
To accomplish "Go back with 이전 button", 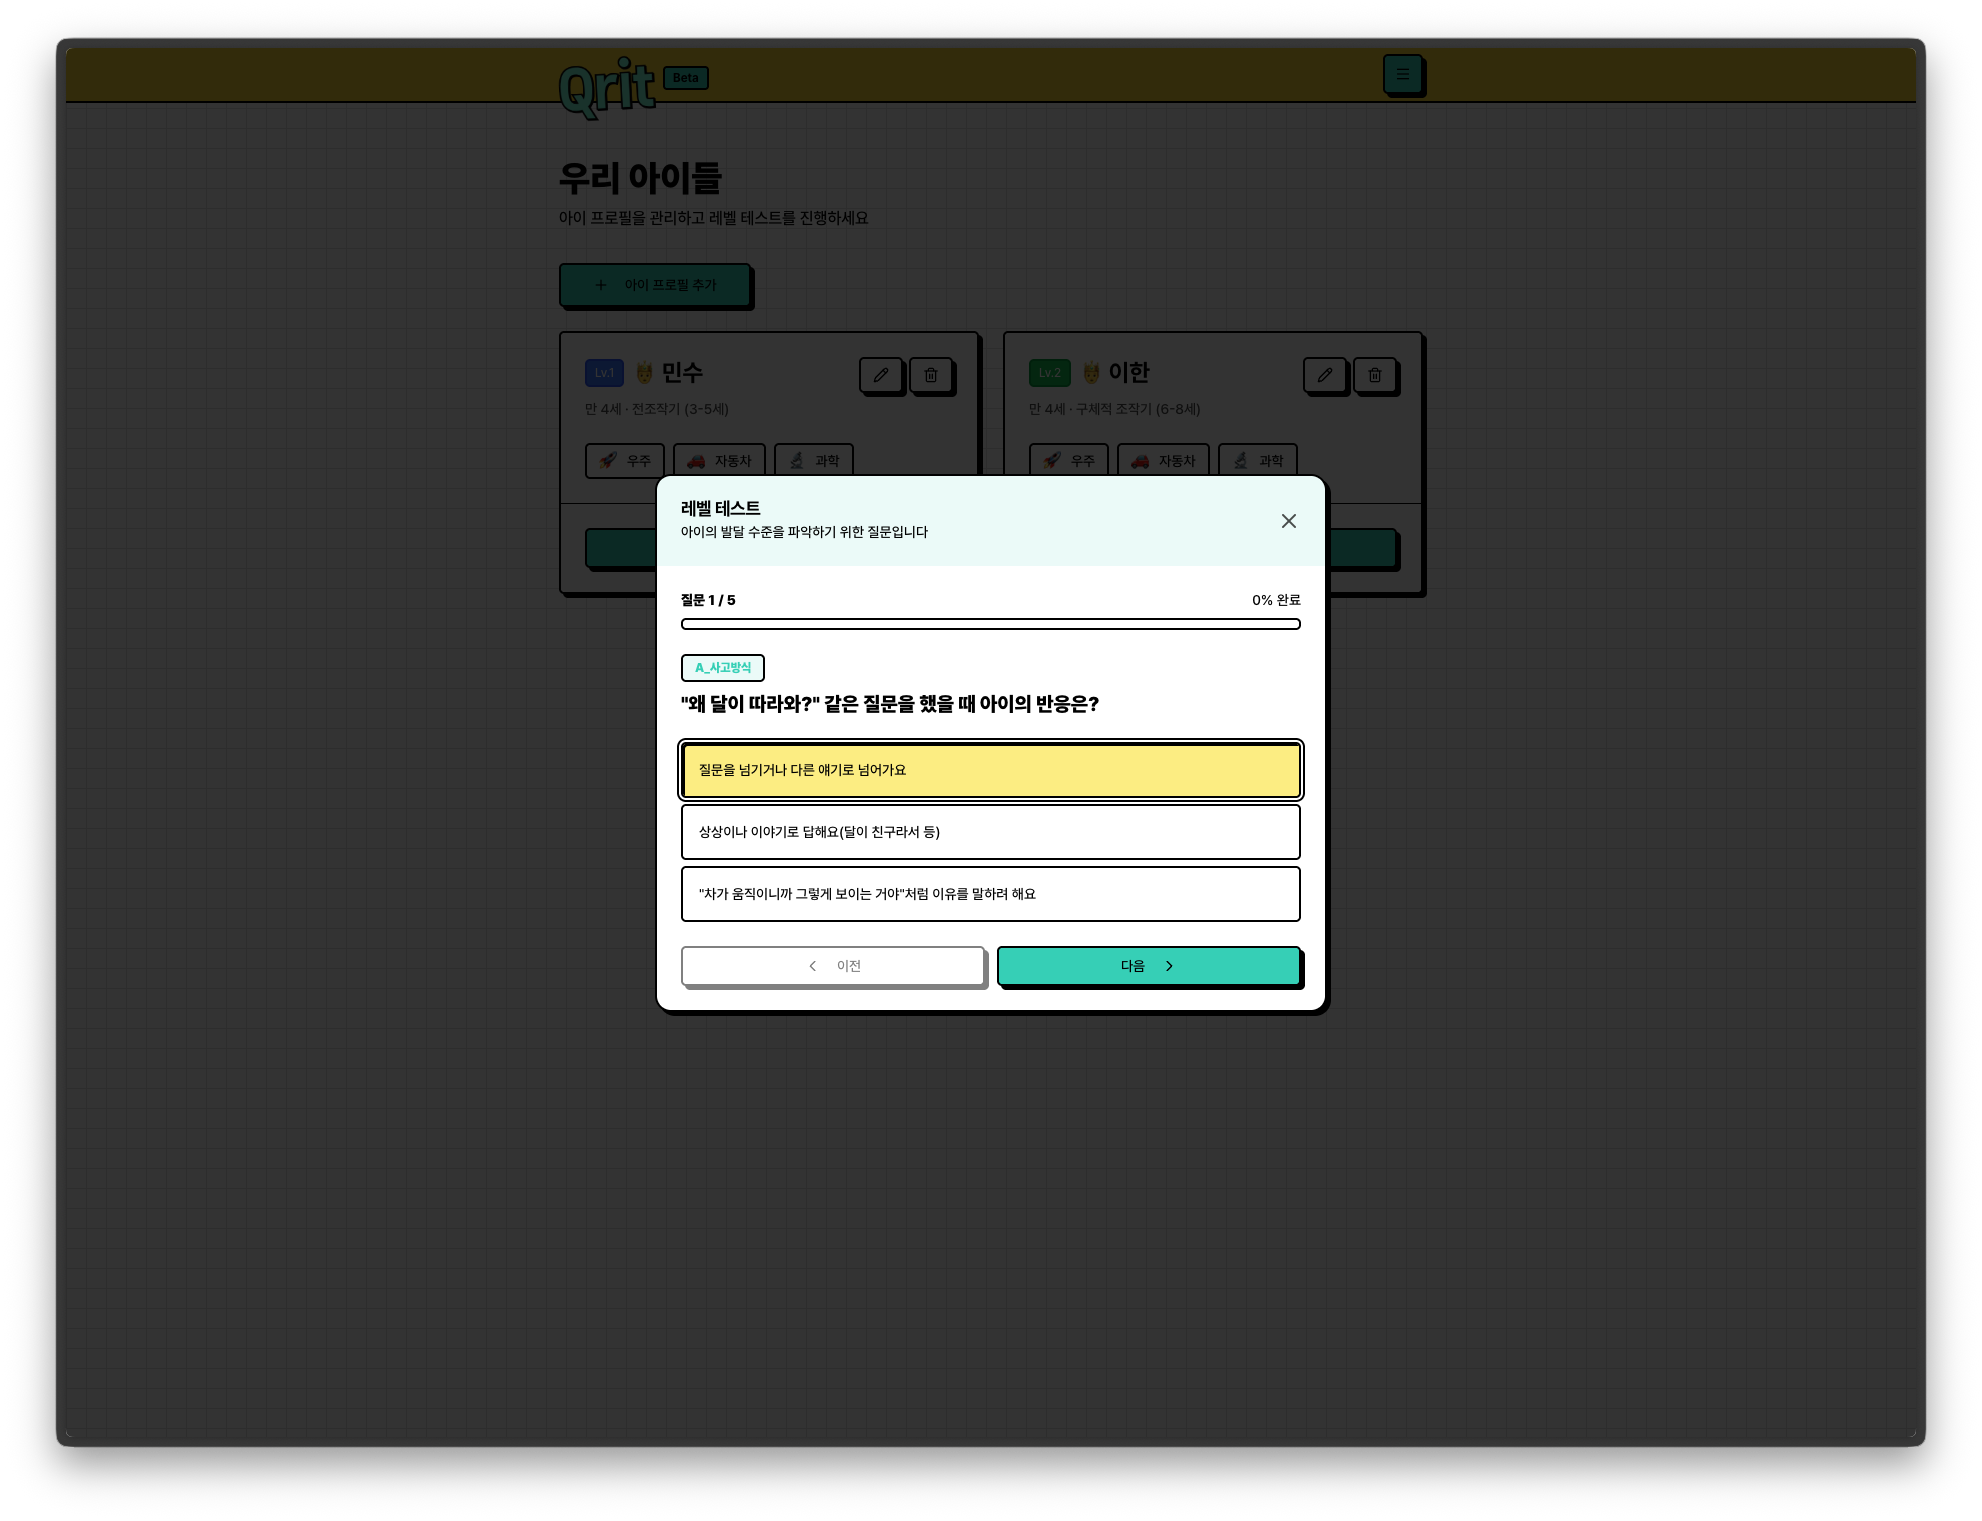I will (x=833, y=966).
